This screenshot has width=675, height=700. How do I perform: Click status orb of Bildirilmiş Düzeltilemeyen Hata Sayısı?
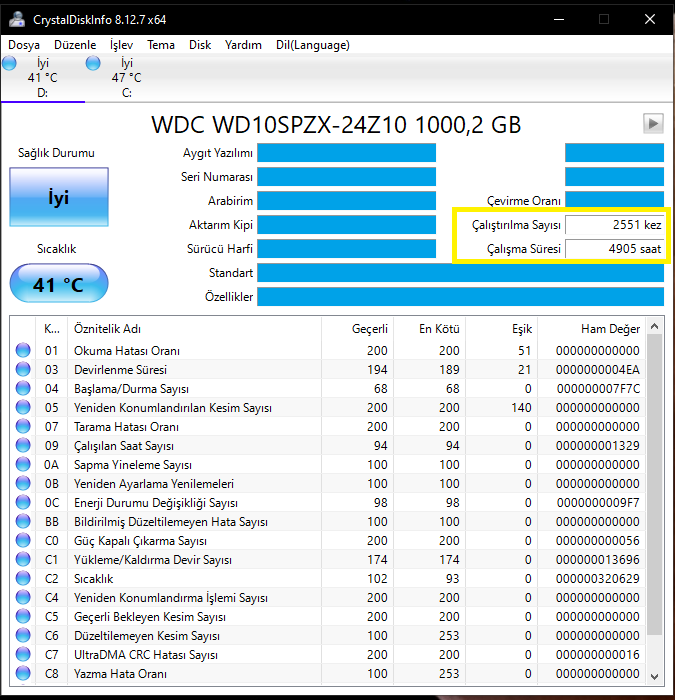(x=23, y=521)
